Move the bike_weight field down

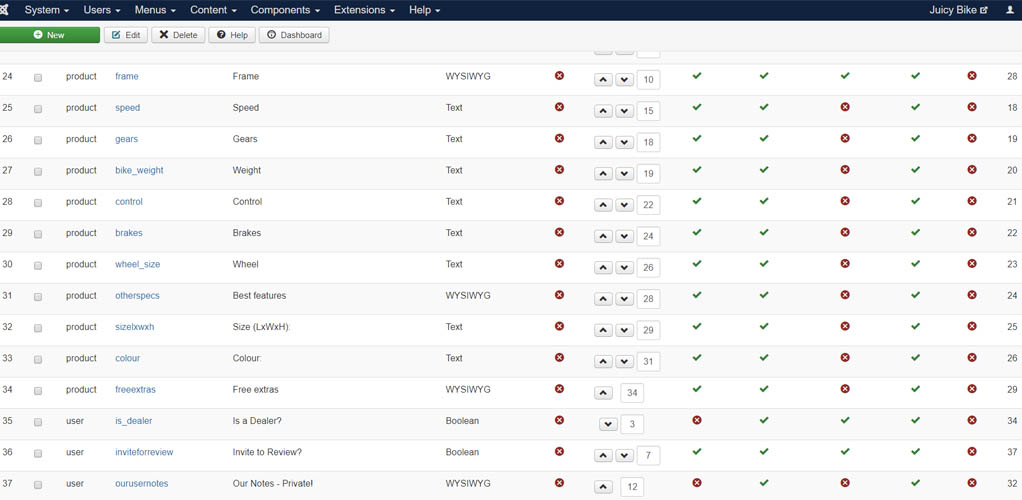[624, 173]
